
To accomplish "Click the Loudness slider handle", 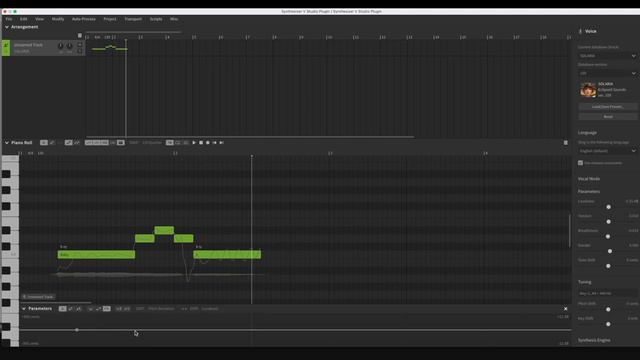I will tap(609, 207).
